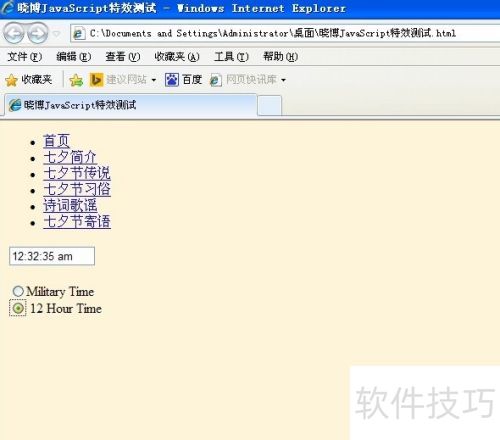Select the Military Time radio button
This screenshot has width=500, height=440.
[18, 291]
